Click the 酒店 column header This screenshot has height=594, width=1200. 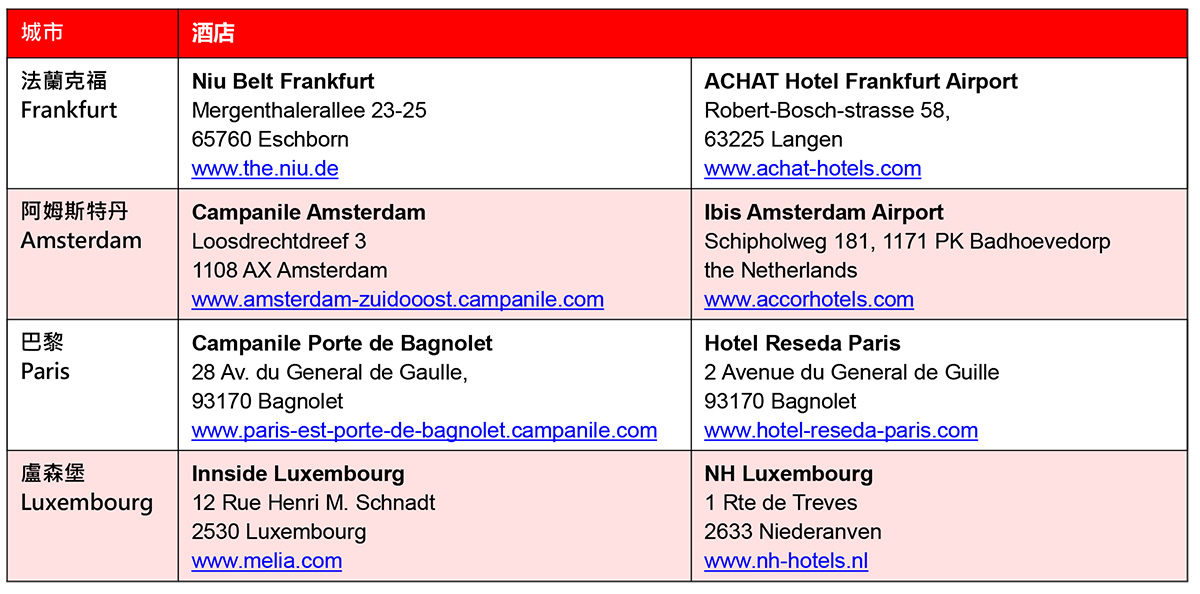213,33
